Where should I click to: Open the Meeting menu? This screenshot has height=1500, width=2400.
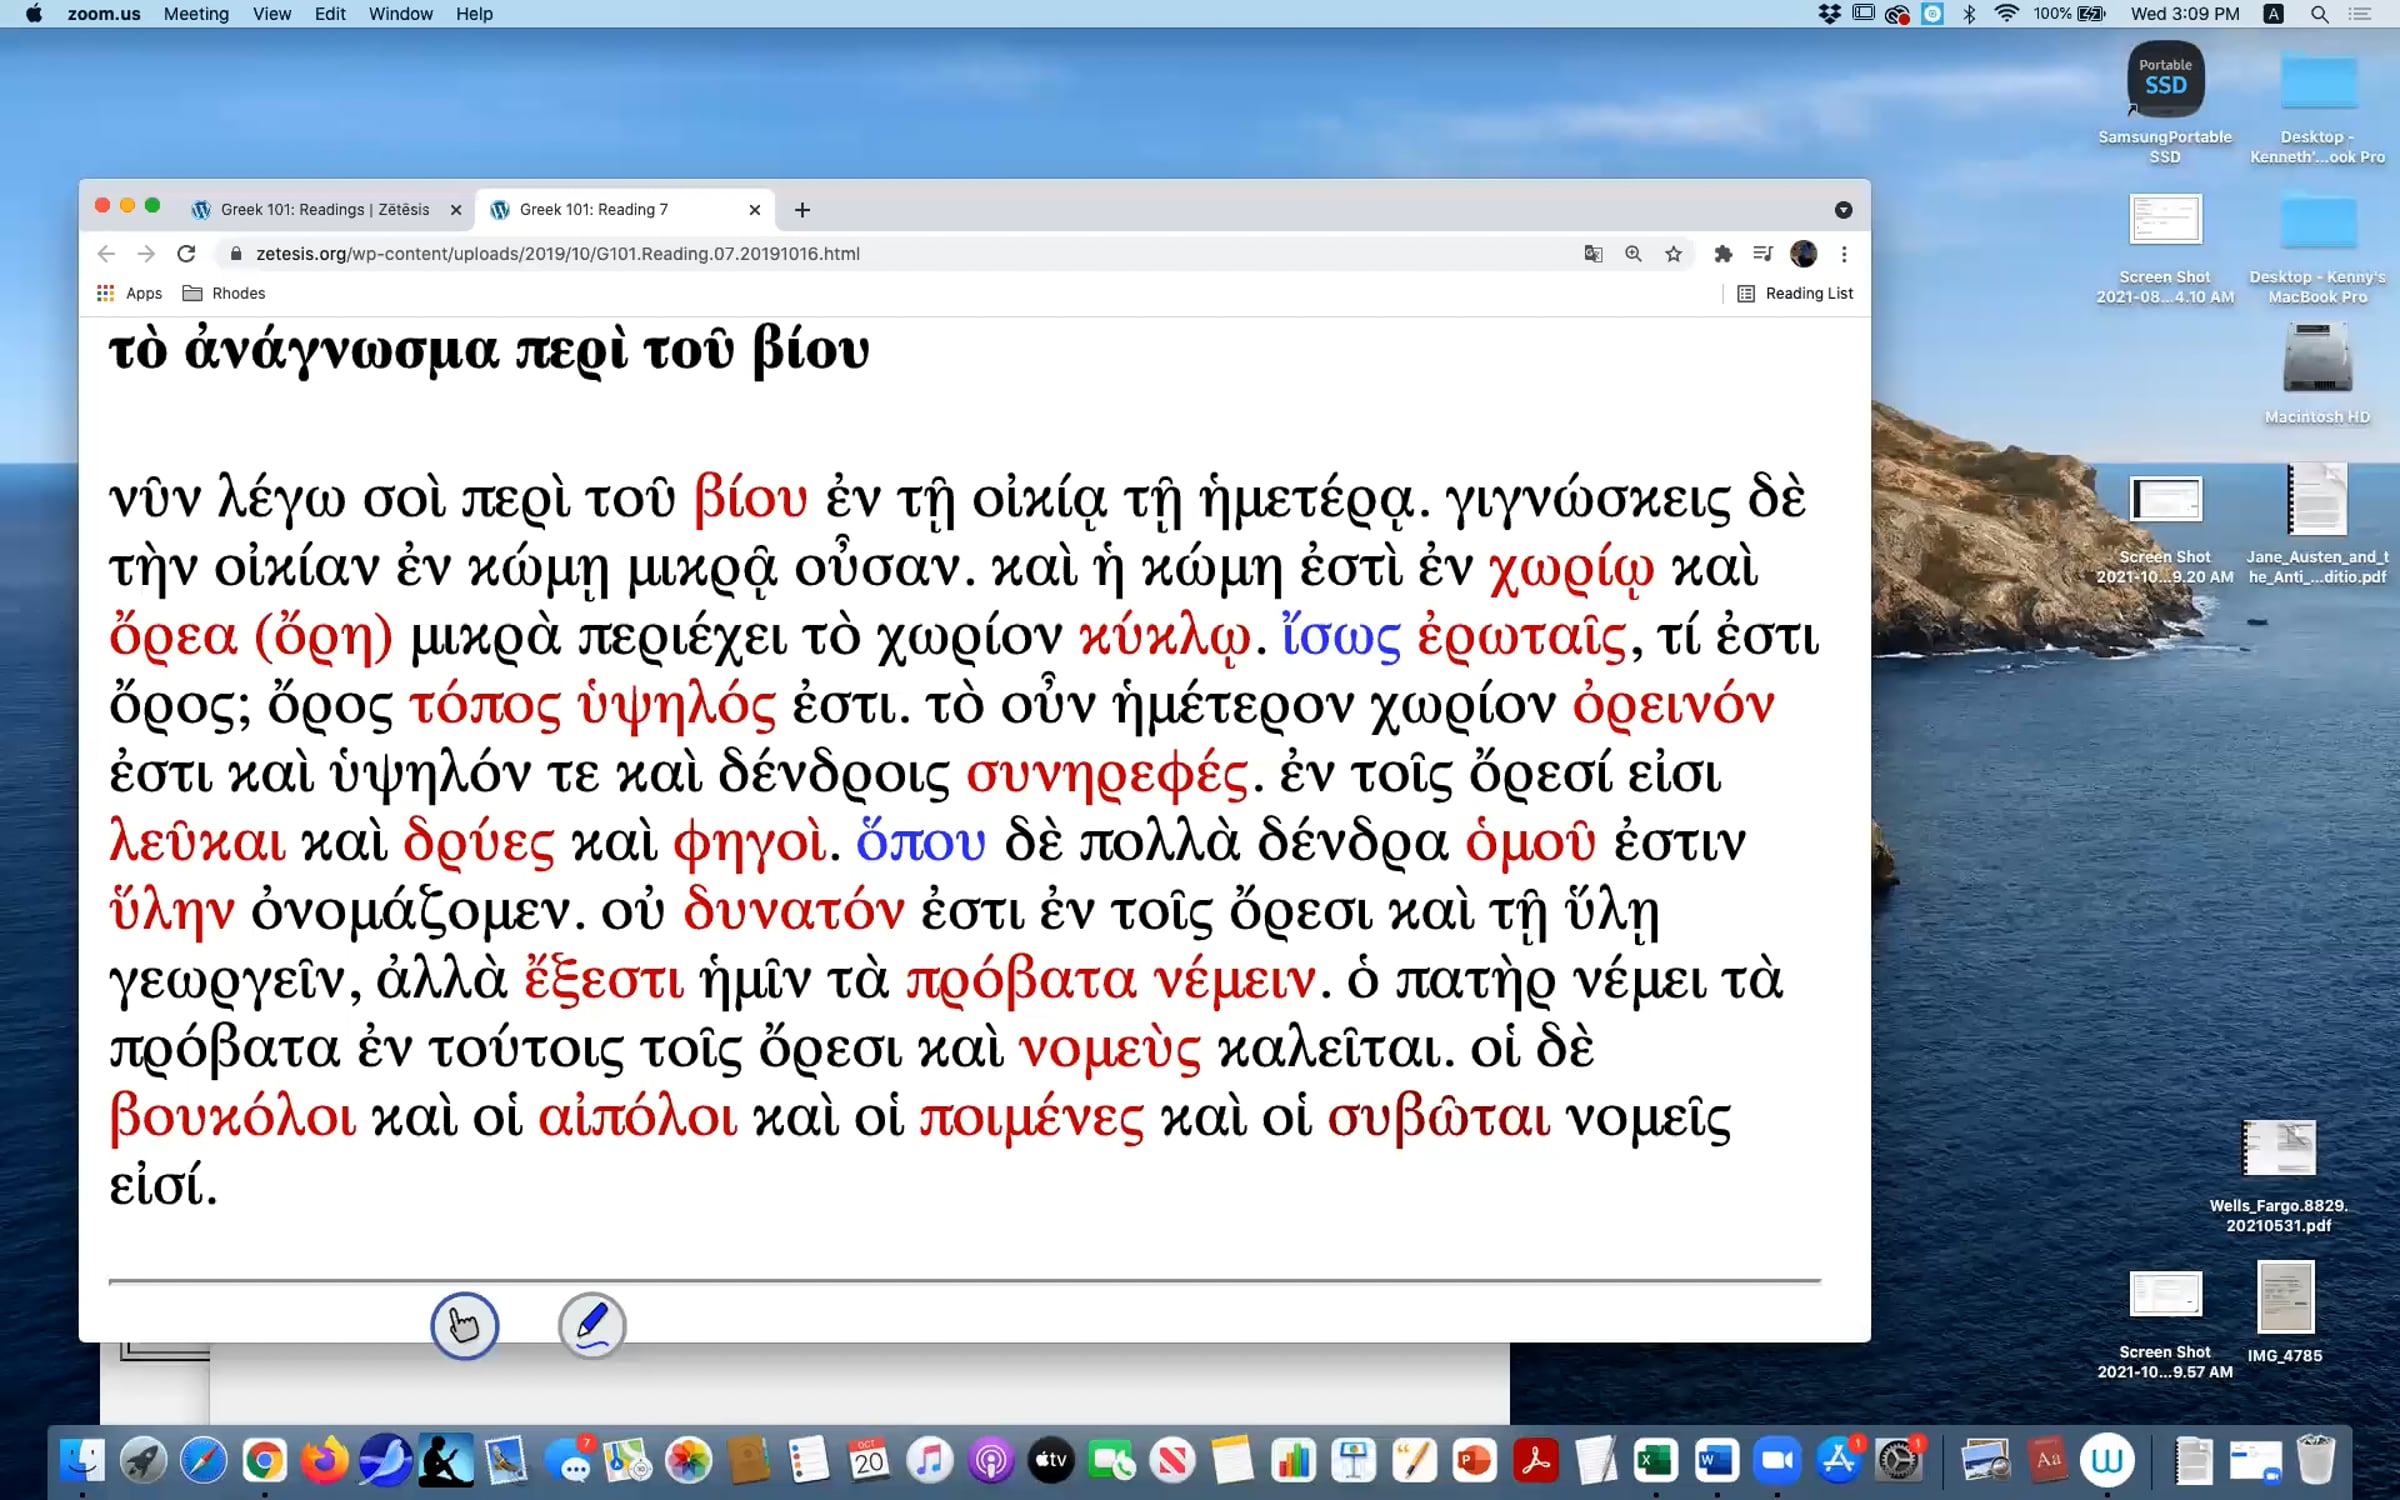(x=196, y=14)
